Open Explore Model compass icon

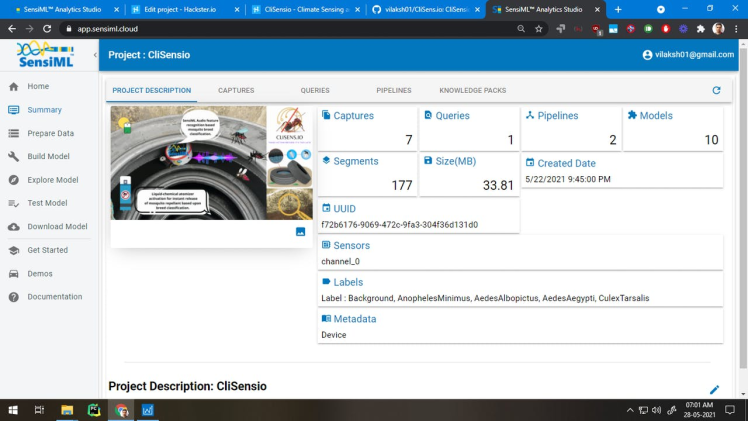click(14, 180)
